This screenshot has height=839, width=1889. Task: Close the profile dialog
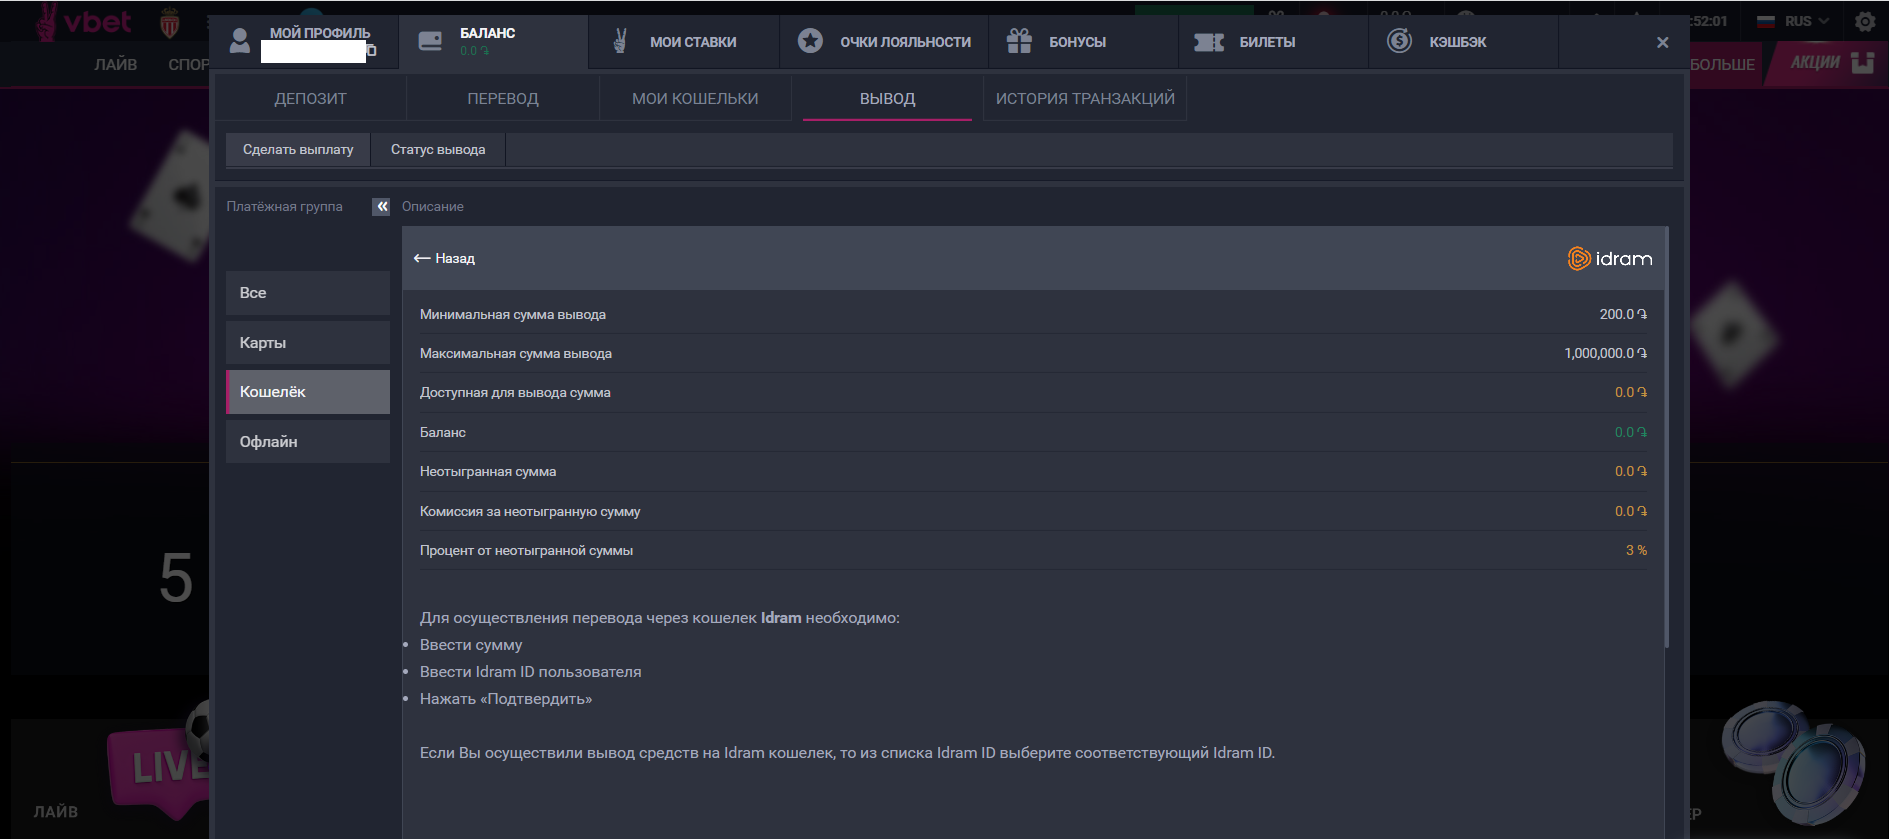pos(1662,42)
